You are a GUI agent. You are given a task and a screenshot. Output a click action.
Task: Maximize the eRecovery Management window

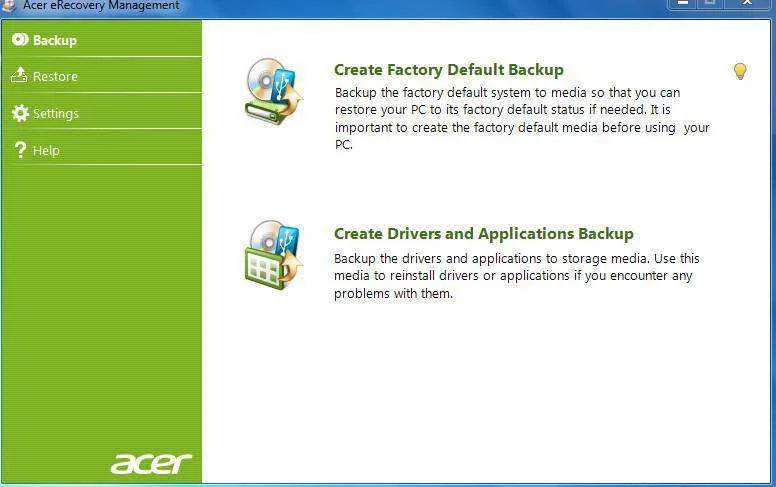pyautogui.click(x=710, y=4)
